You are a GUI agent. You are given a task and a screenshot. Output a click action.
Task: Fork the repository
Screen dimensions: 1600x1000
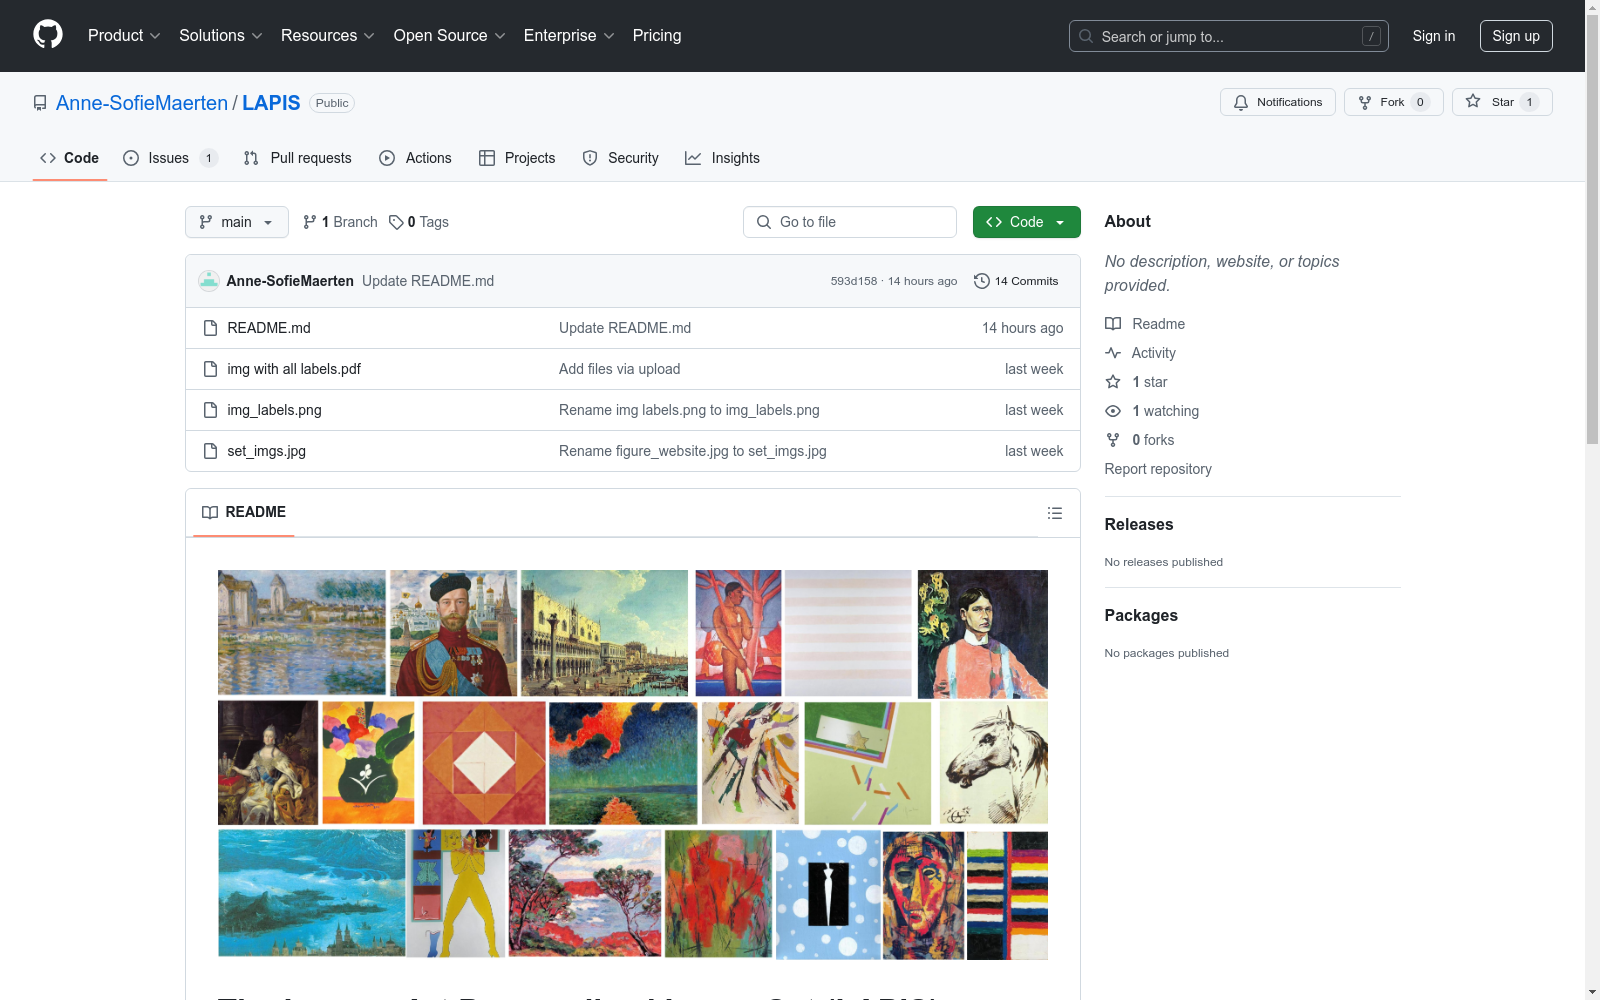tap(1394, 102)
